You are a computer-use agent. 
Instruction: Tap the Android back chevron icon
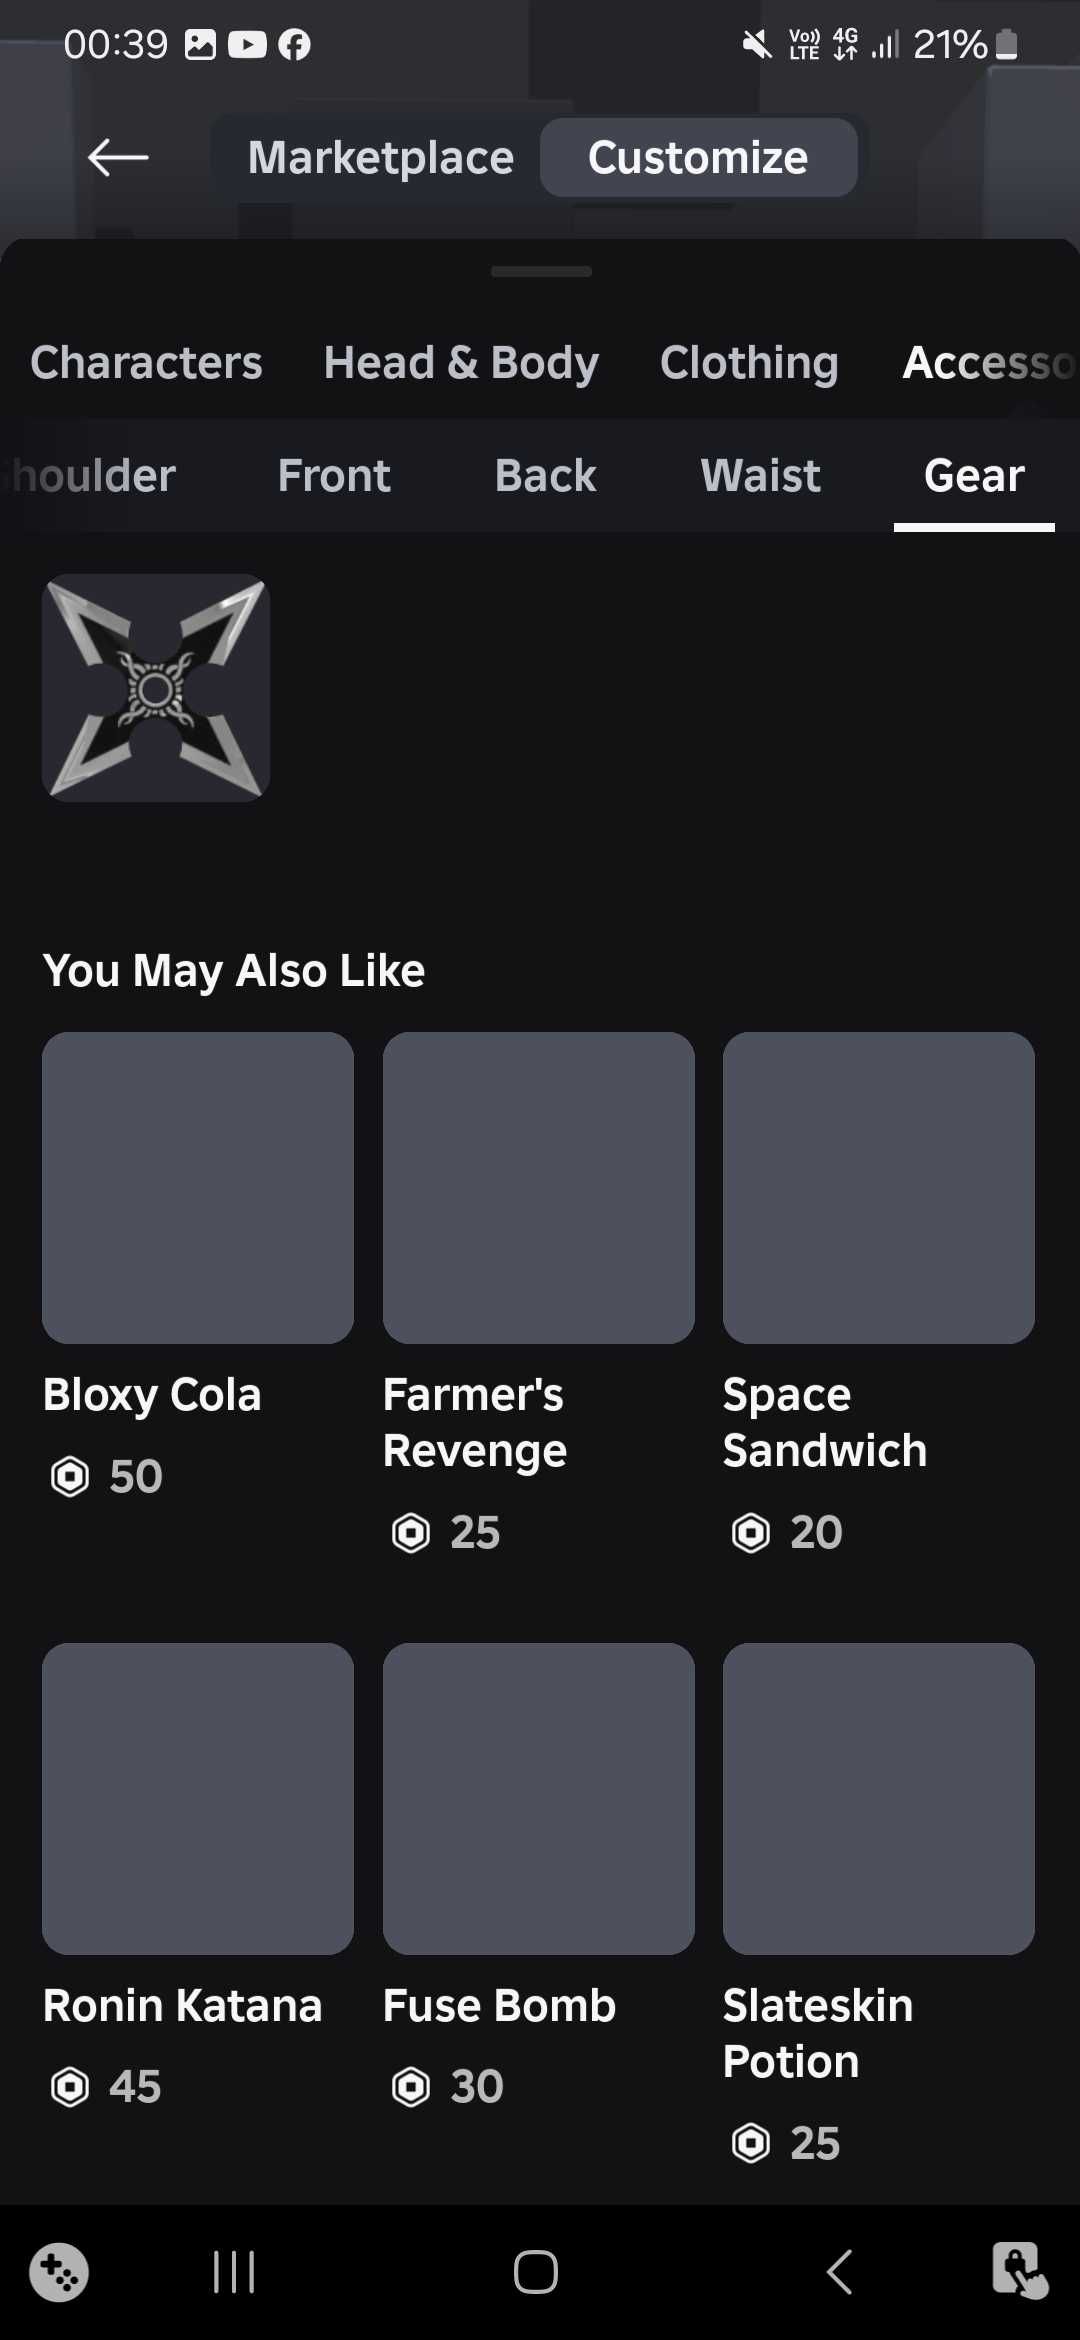[840, 2272]
